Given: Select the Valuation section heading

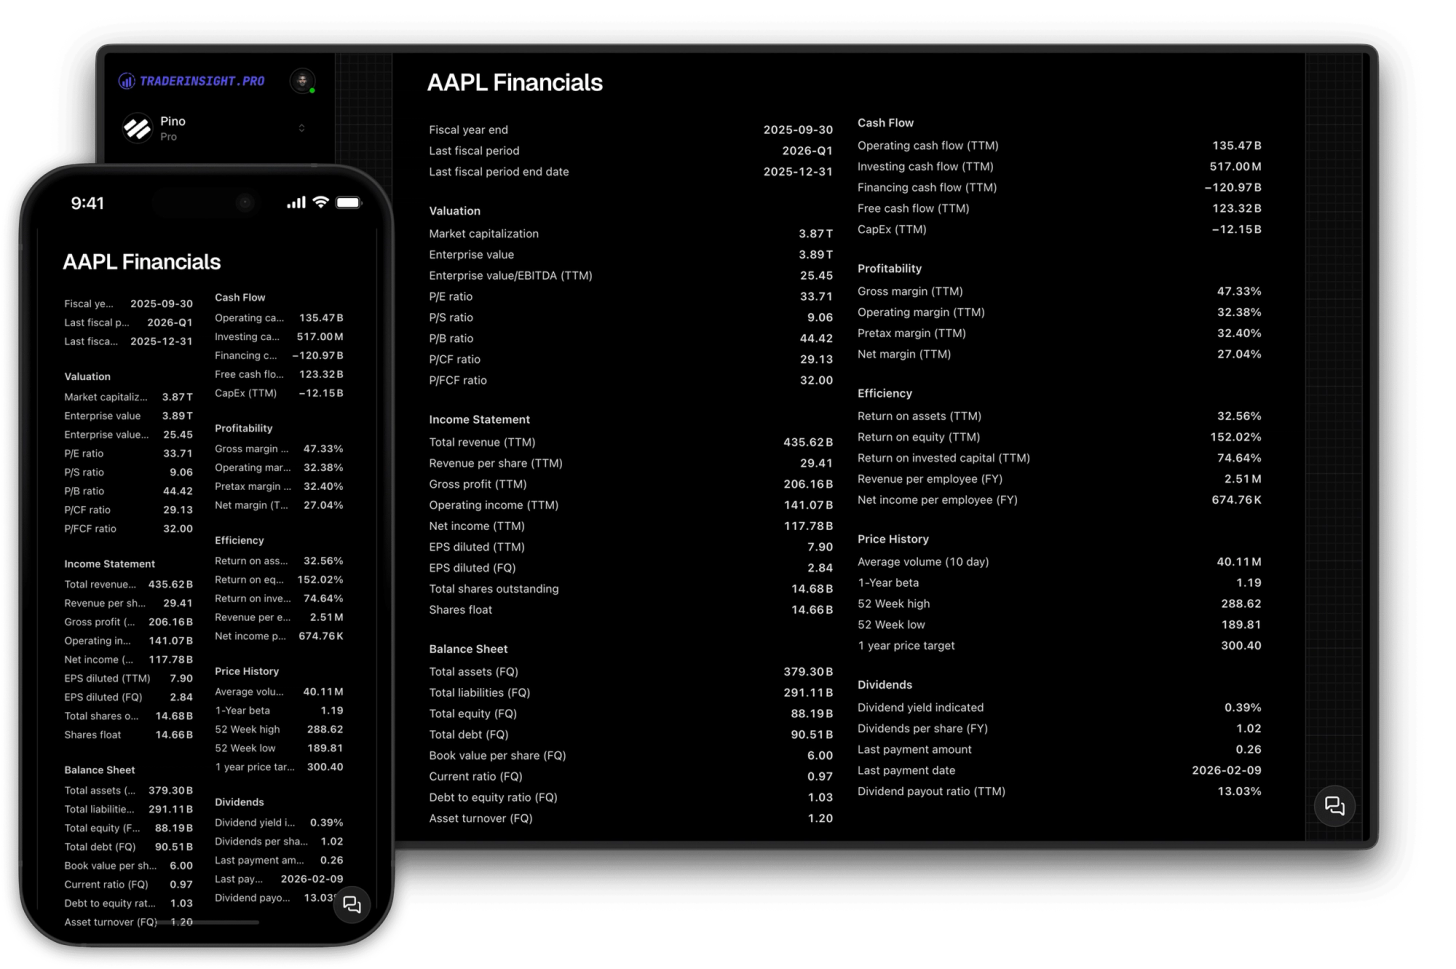Looking at the screenshot, I should tap(455, 211).
